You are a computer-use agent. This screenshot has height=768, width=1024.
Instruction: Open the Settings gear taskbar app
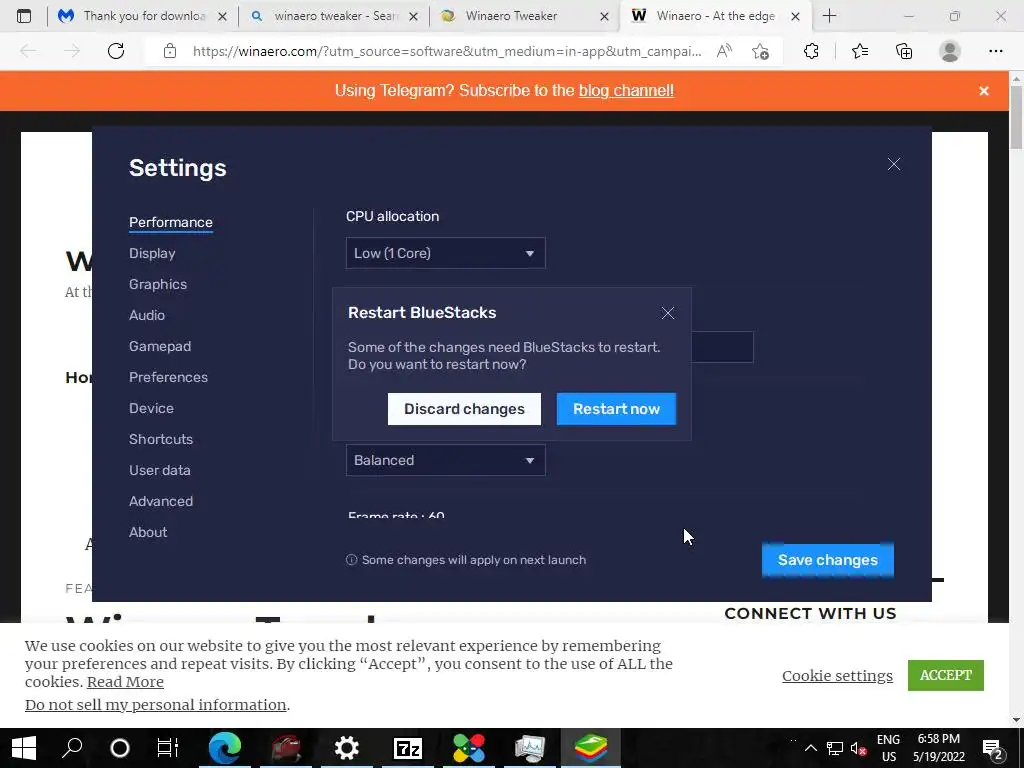(347, 748)
